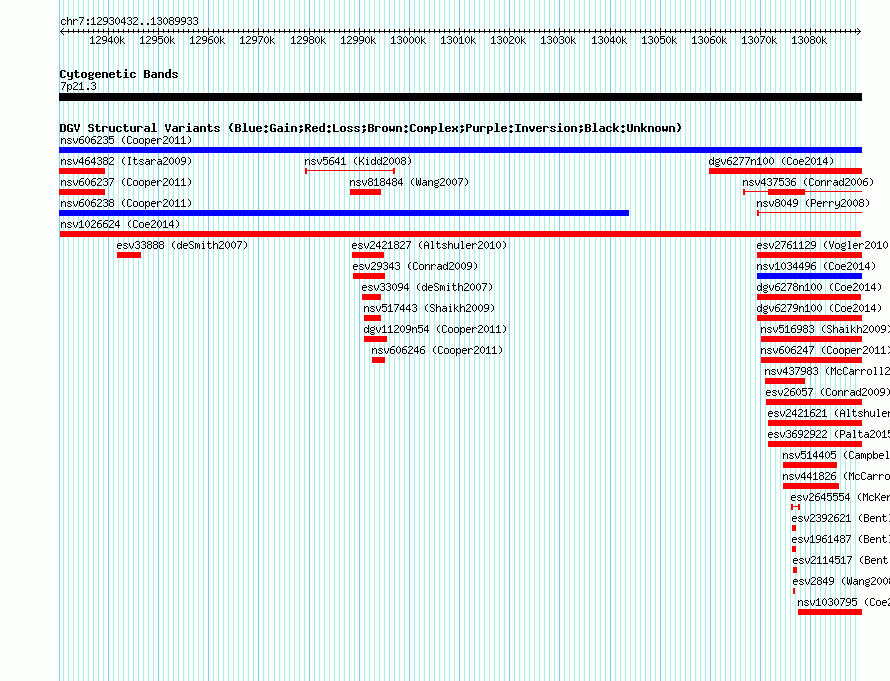
Task: Click nsv1034496 (Coe2014) gain variant label
Action: 816,266
